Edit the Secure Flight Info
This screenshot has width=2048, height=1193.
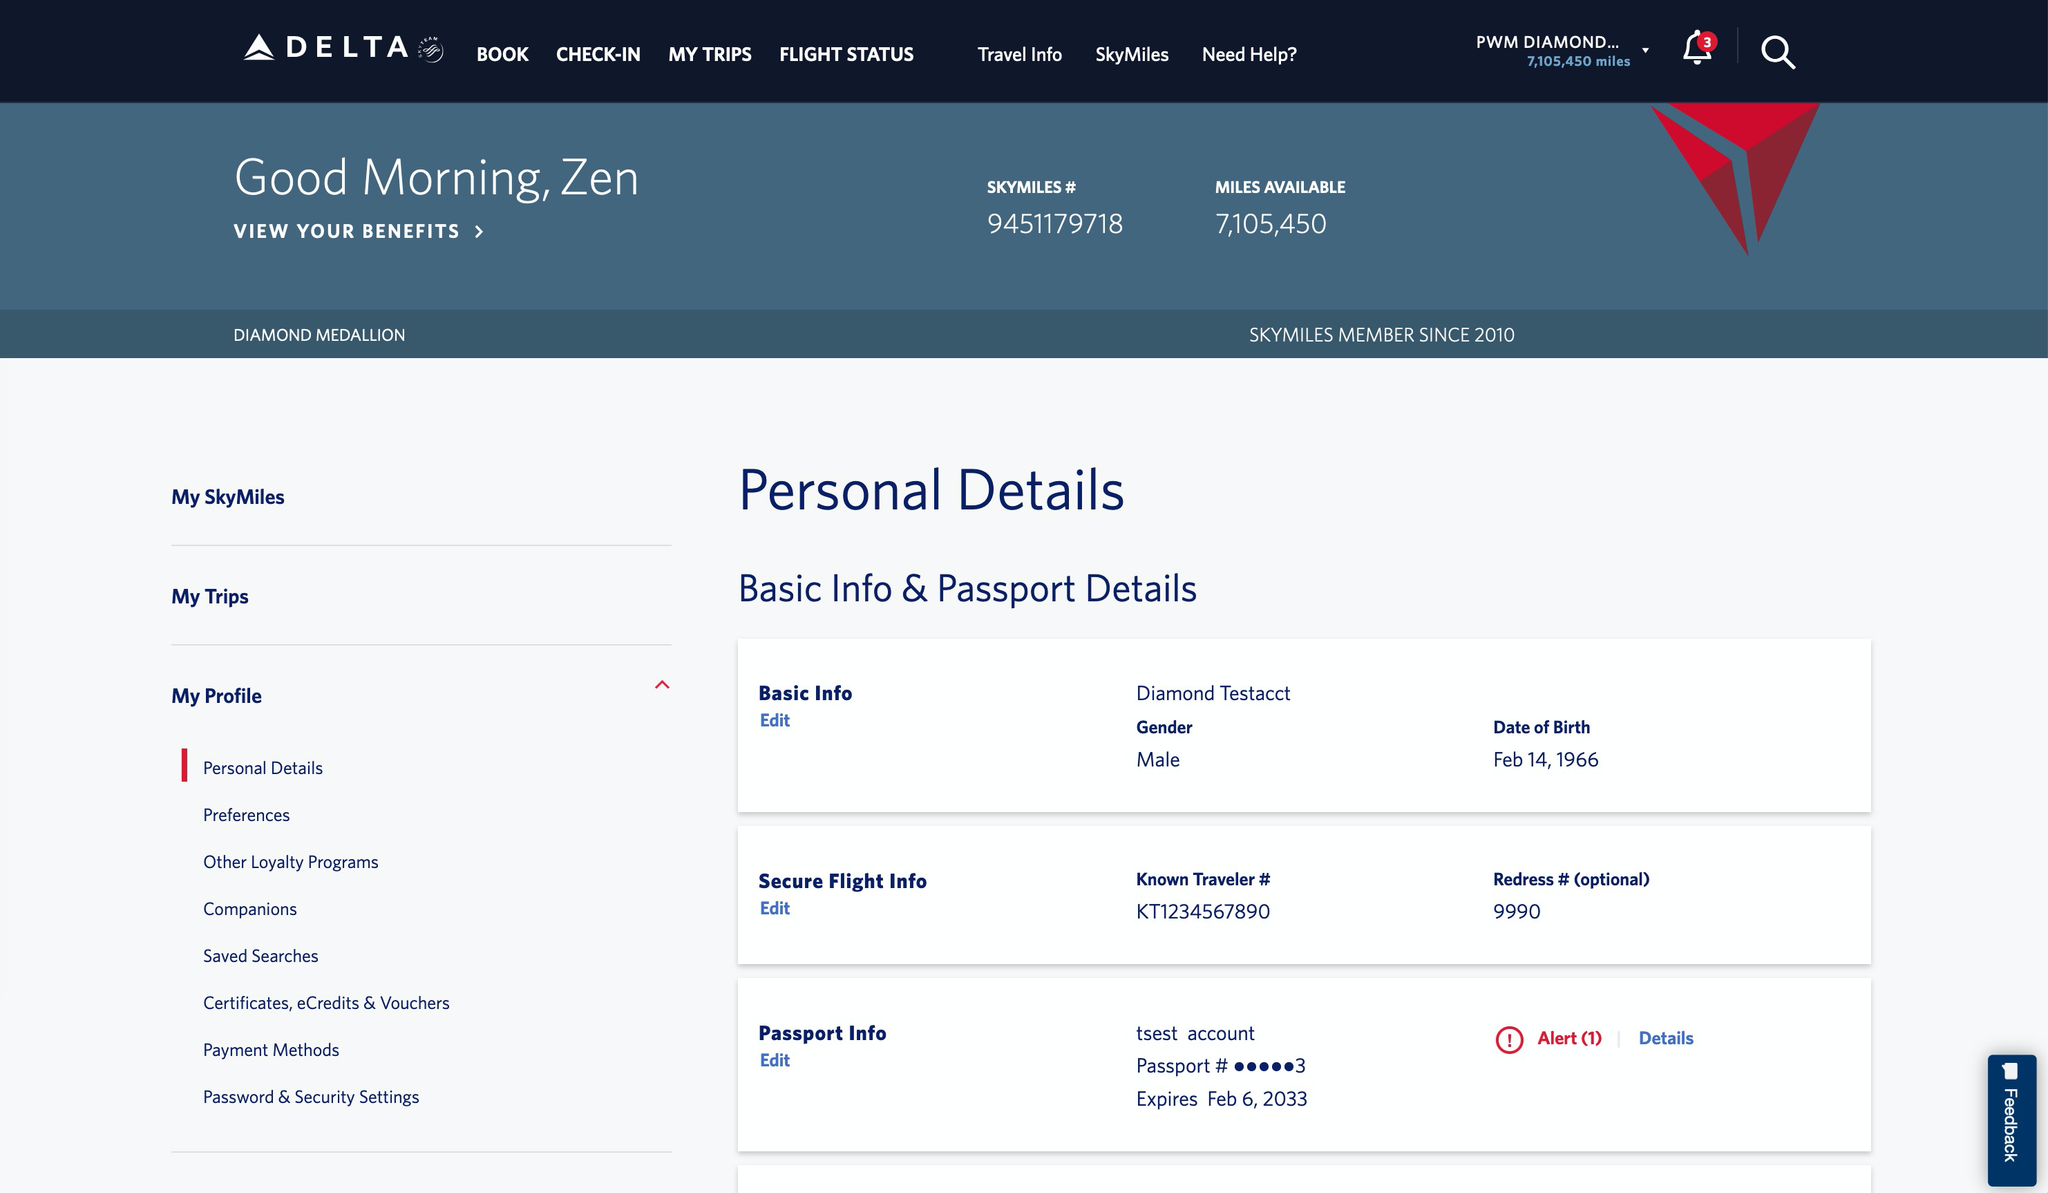click(774, 908)
